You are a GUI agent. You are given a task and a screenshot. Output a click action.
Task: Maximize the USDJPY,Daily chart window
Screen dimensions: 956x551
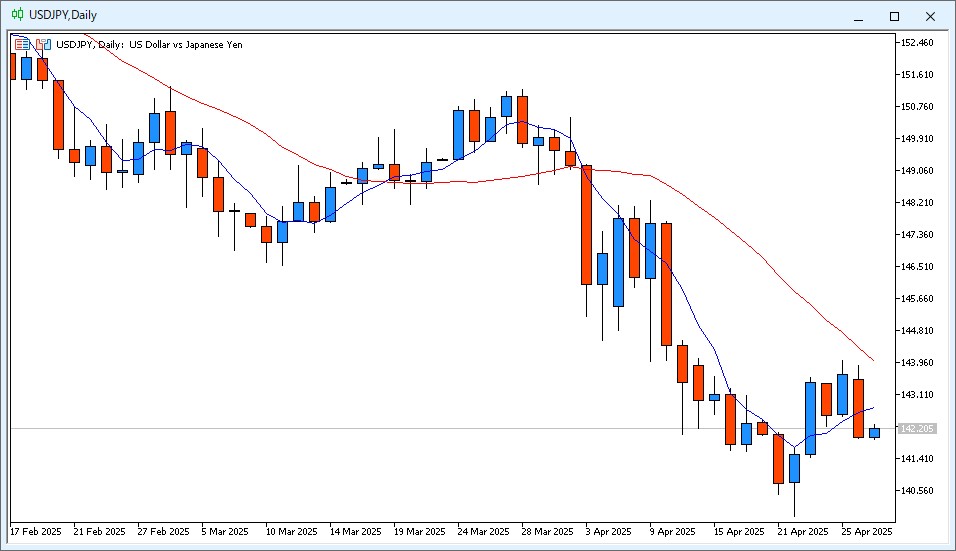tap(894, 16)
